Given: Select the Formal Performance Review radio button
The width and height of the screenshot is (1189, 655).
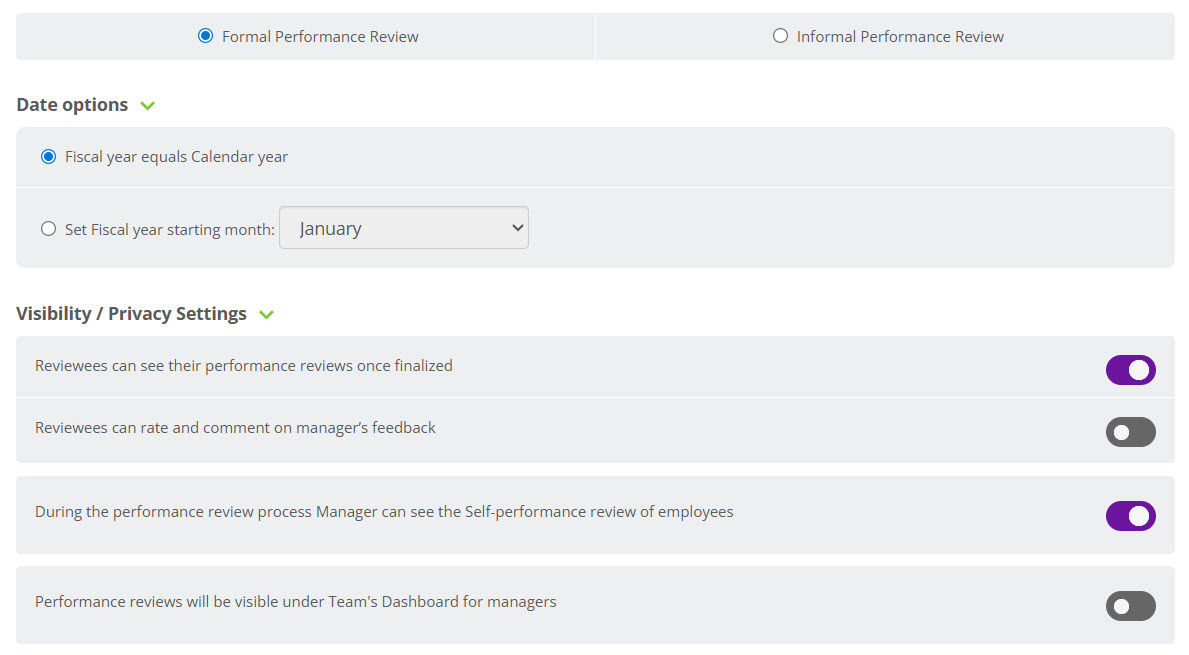Looking at the screenshot, I should click(x=205, y=36).
